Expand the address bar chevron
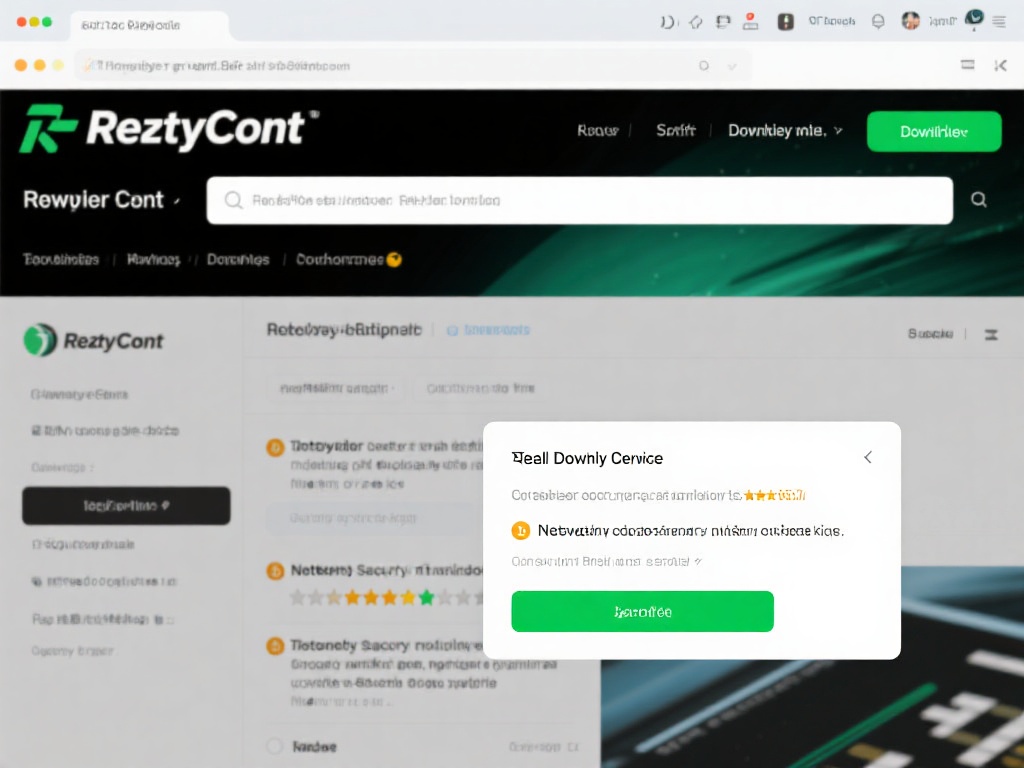This screenshot has width=1024, height=768. point(732,66)
